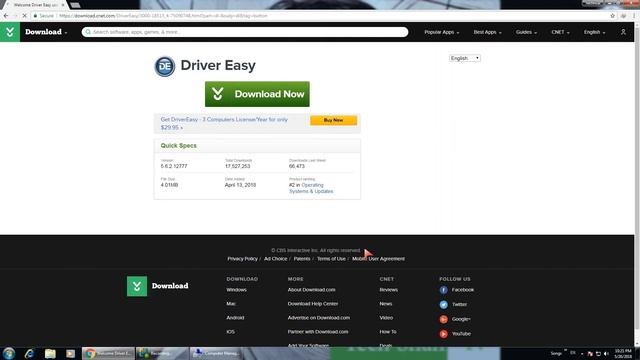This screenshot has width=640, height=360.
Task: Open Mobile User Agreement link
Action: coord(378,259)
